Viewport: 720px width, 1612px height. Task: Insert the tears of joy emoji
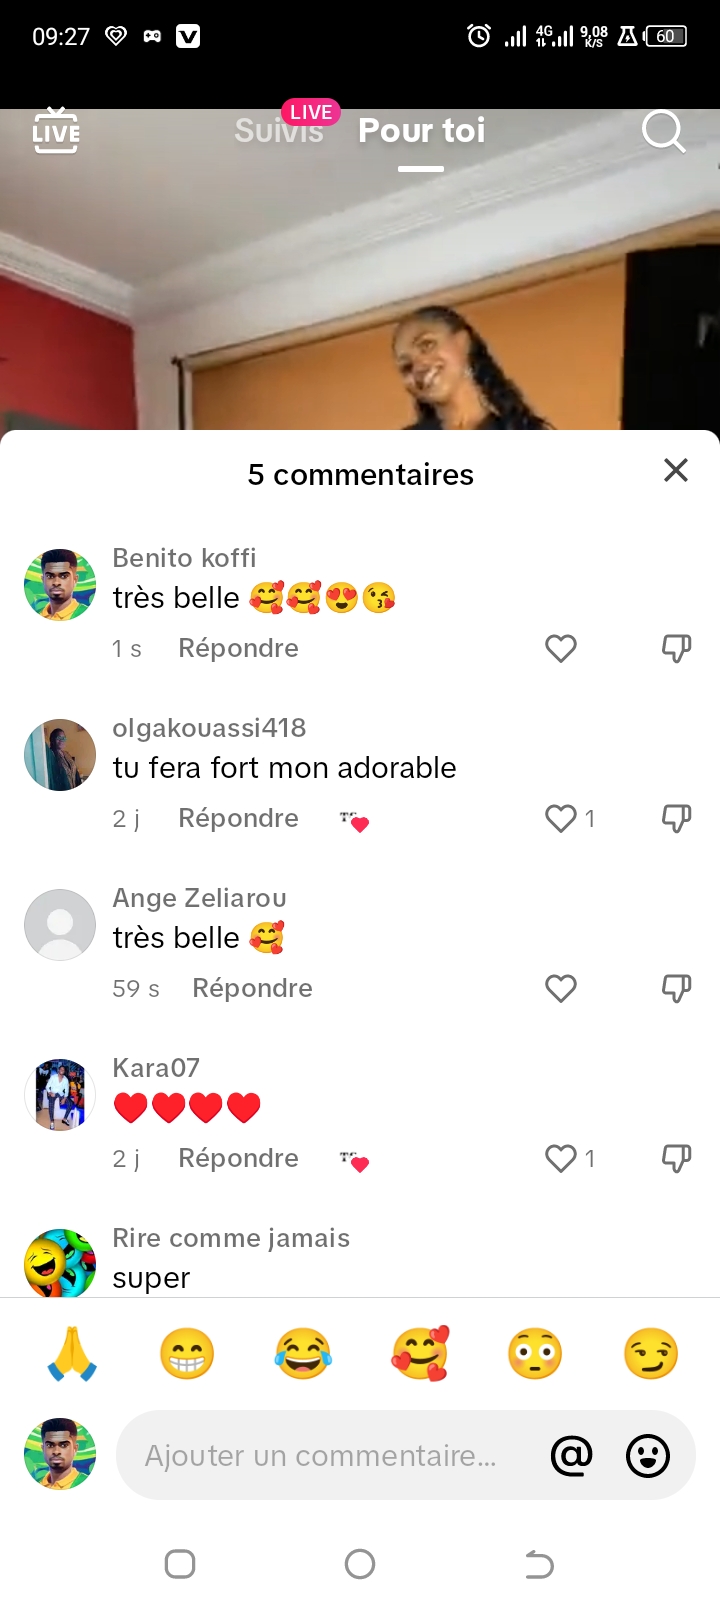click(303, 1354)
